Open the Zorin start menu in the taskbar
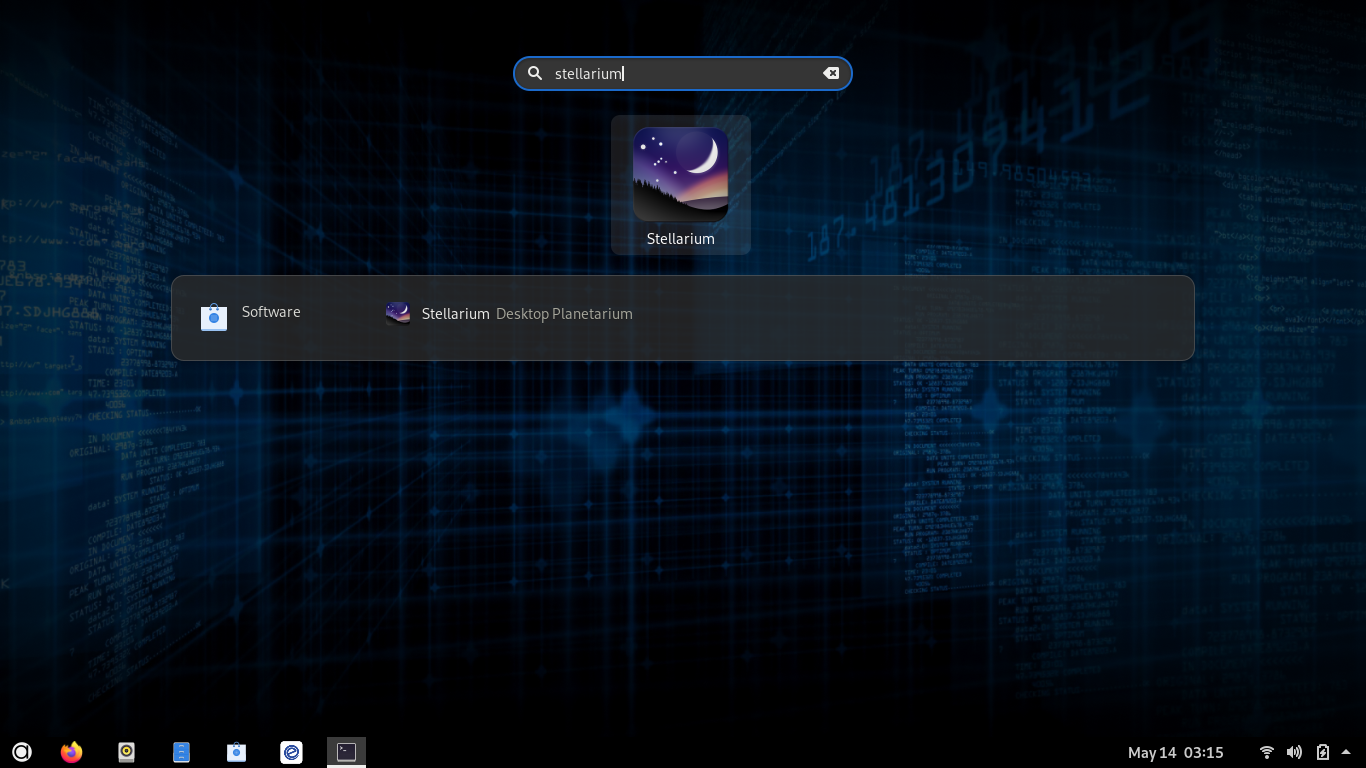 click(x=22, y=752)
